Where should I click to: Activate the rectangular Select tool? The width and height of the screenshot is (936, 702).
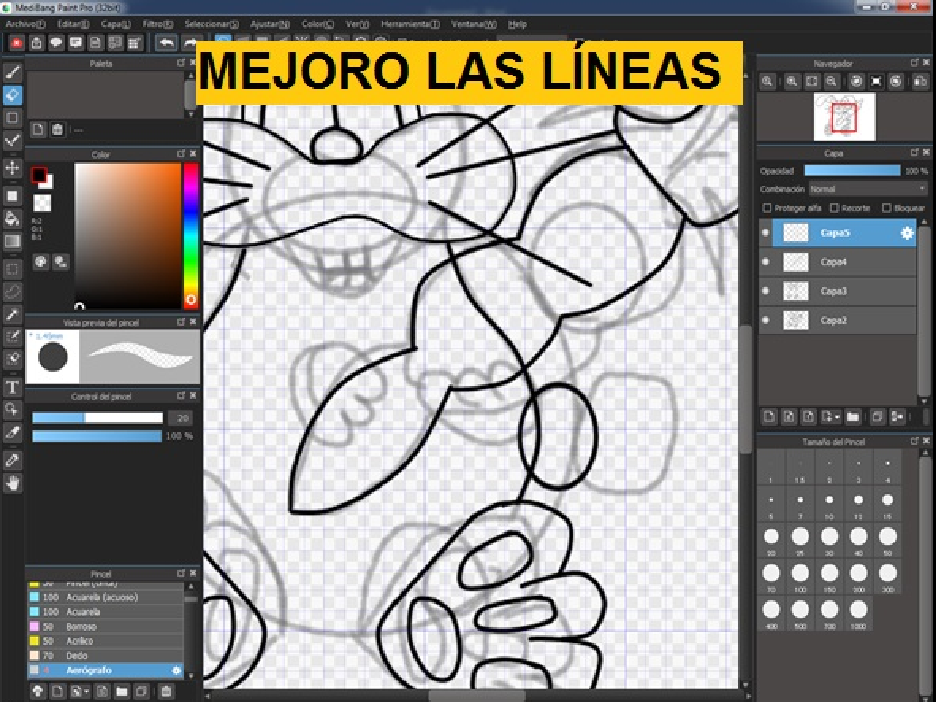(13, 270)
